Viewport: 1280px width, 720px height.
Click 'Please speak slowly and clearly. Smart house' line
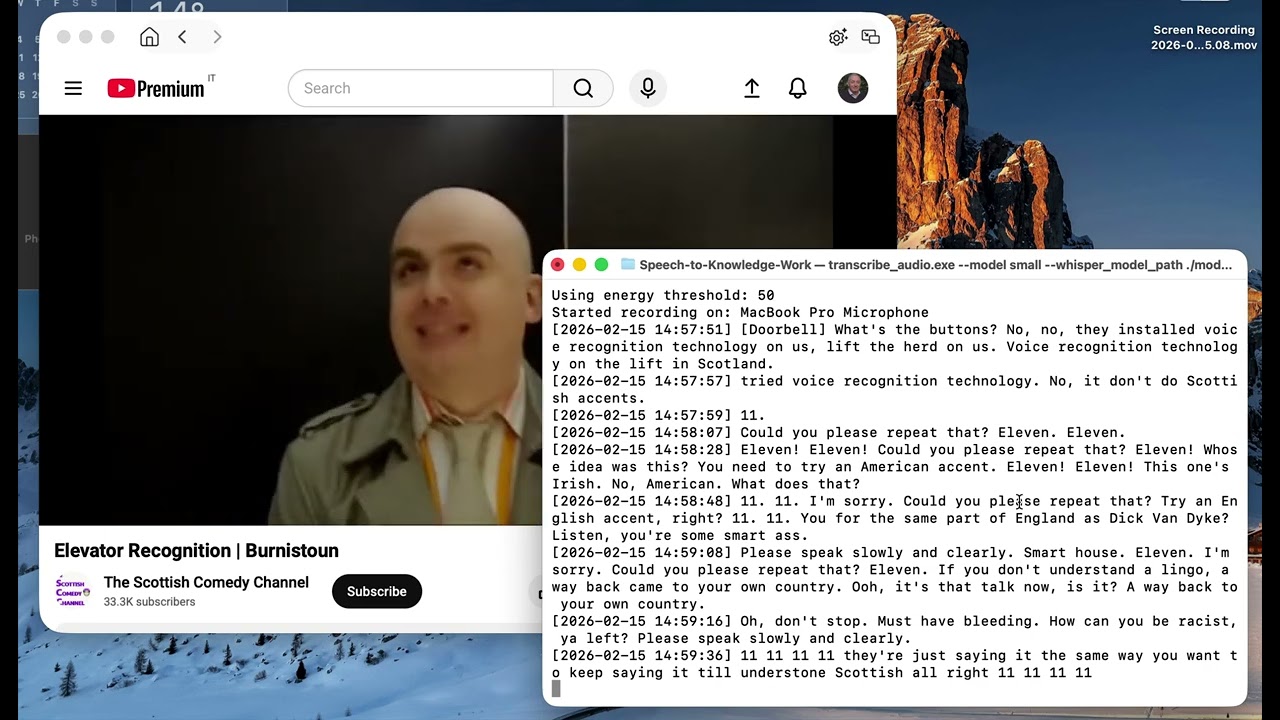pyautogui.click(x=895, y=578)
